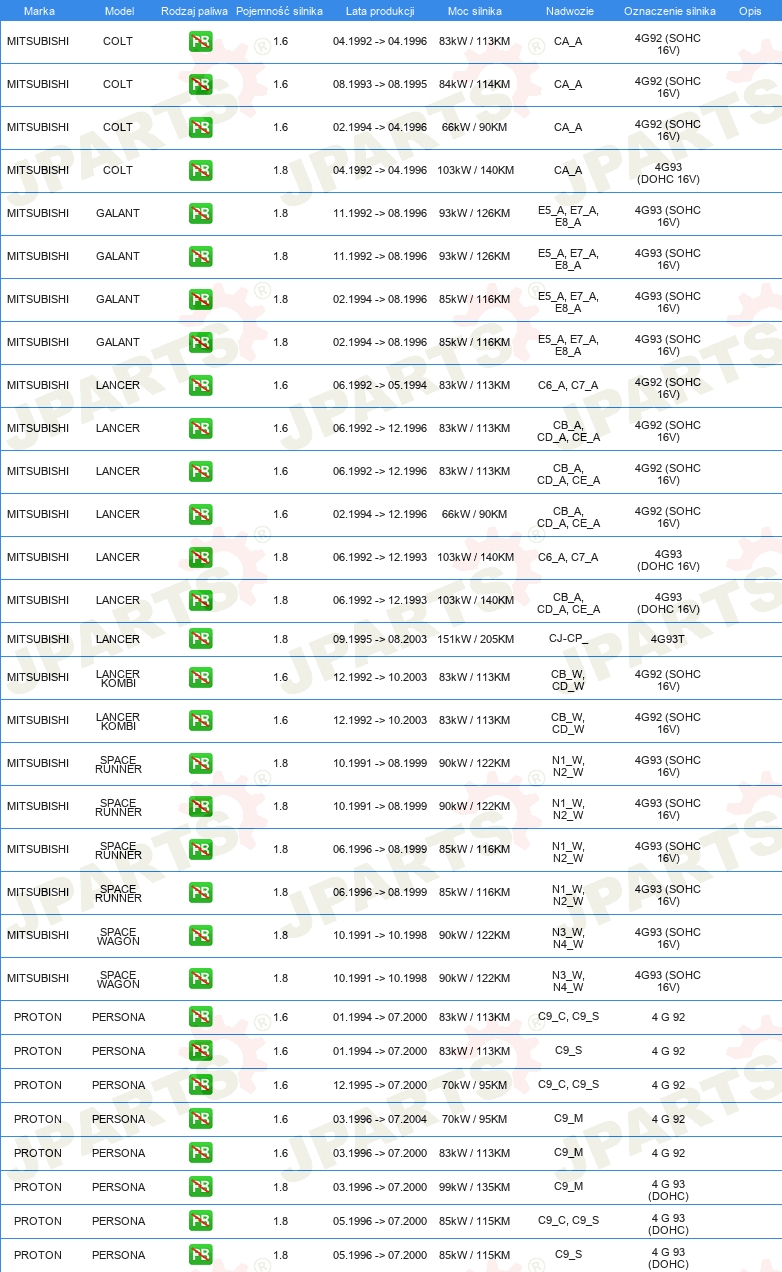782x1272 pixels.
Task: Click petrol fuel icon for COLT 103kW/140KM row
Action: [x=200, y=171]
